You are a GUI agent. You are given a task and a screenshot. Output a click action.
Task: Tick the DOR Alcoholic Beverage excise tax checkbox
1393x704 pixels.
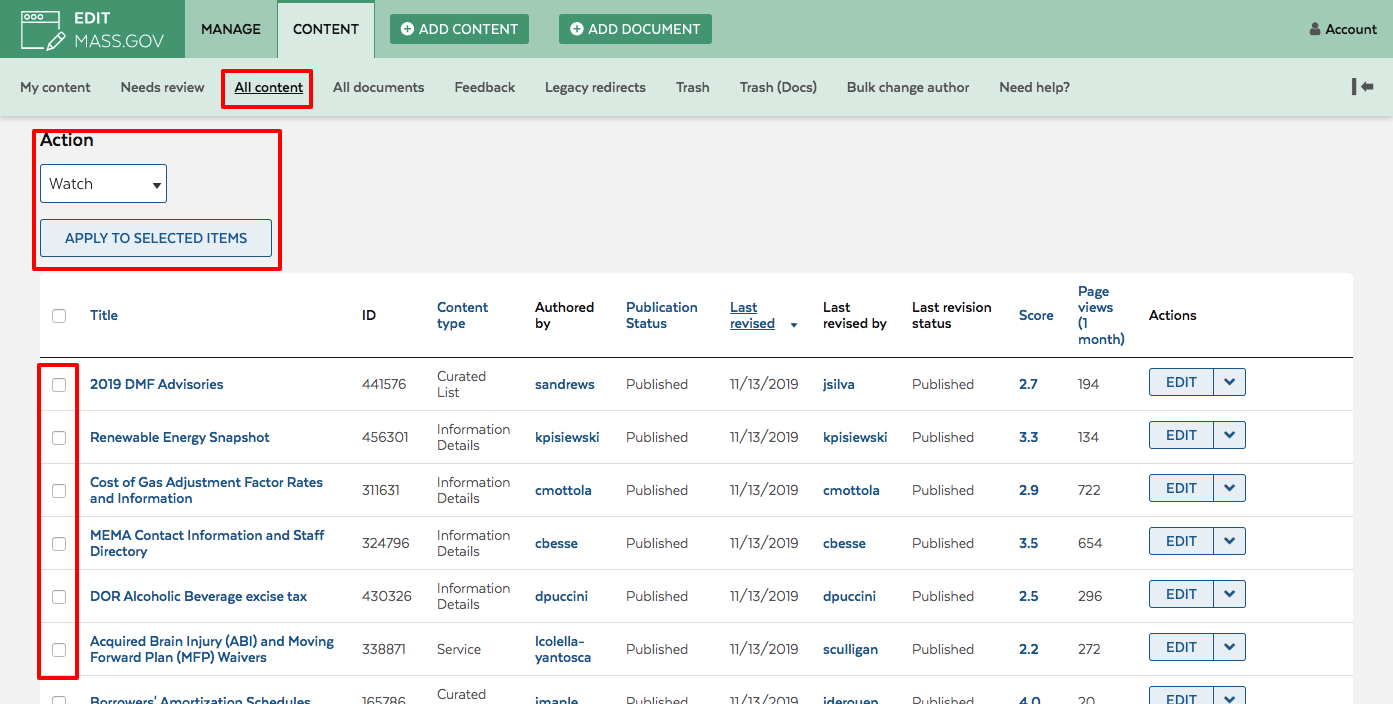59,597
